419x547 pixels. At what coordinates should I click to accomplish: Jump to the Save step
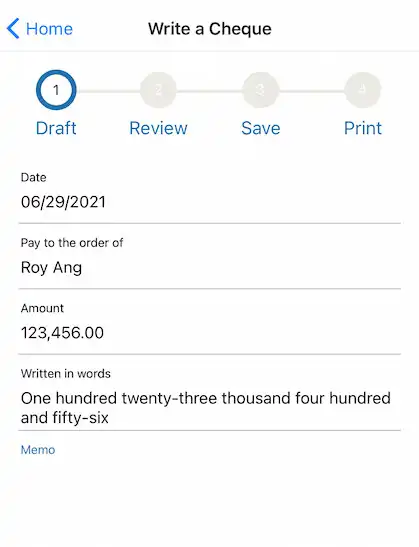[x=261, y=128]
